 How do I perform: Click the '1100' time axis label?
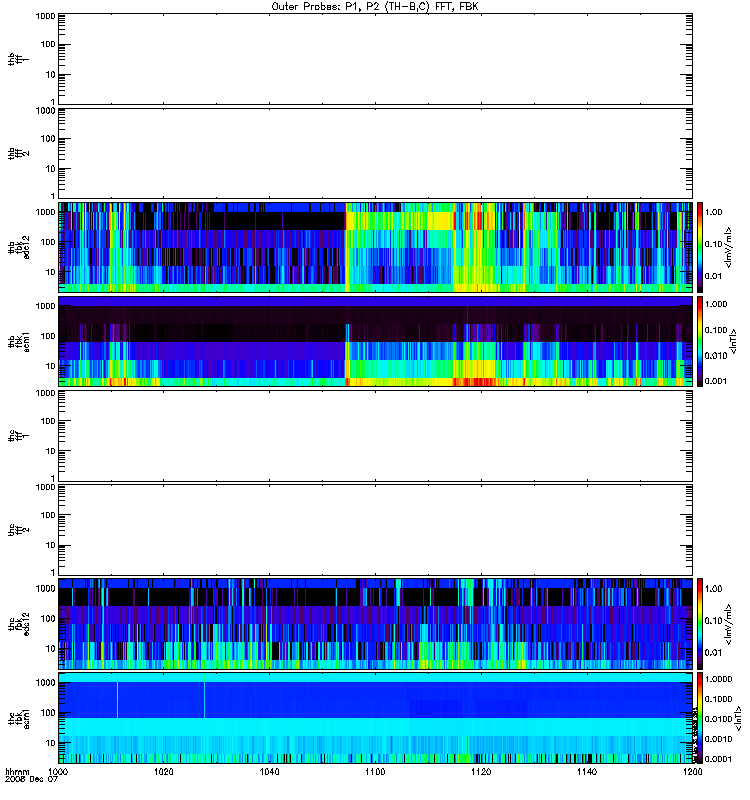pos(375,771)
